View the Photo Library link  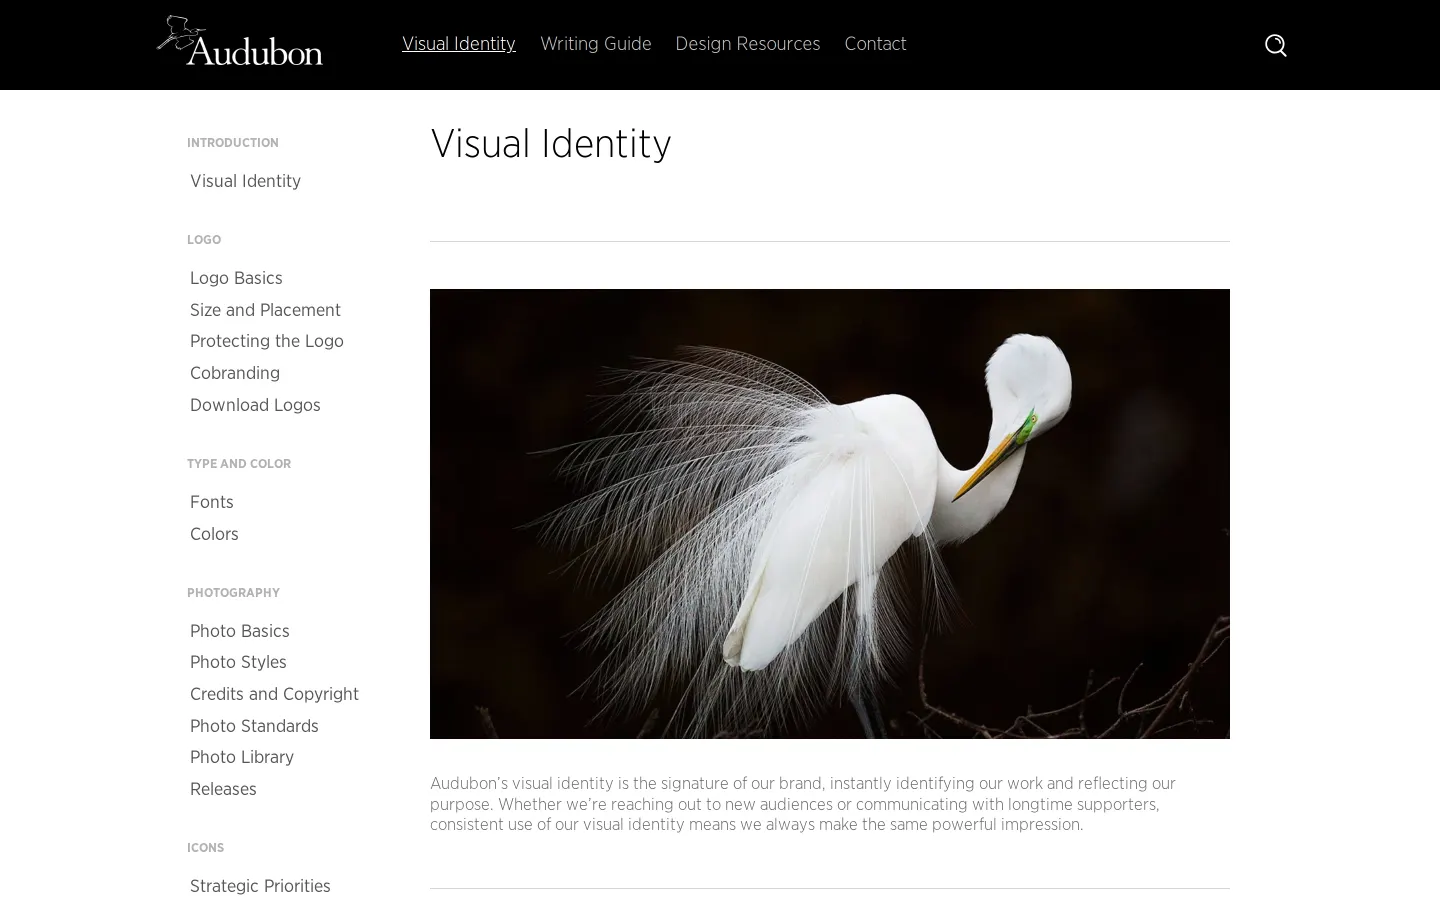point(242,757)
